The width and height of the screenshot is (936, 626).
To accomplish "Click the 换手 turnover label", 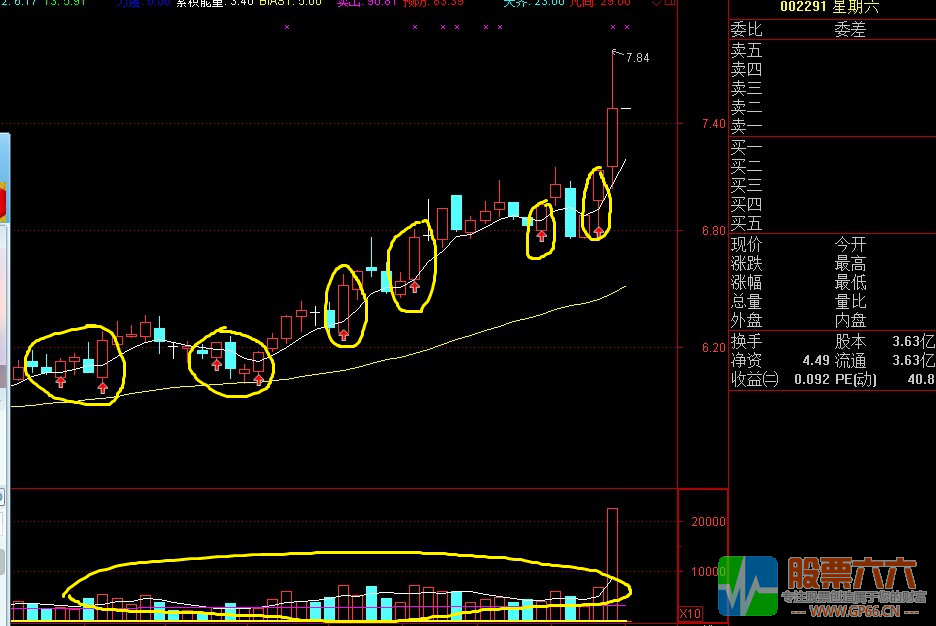I will point(746,341).
